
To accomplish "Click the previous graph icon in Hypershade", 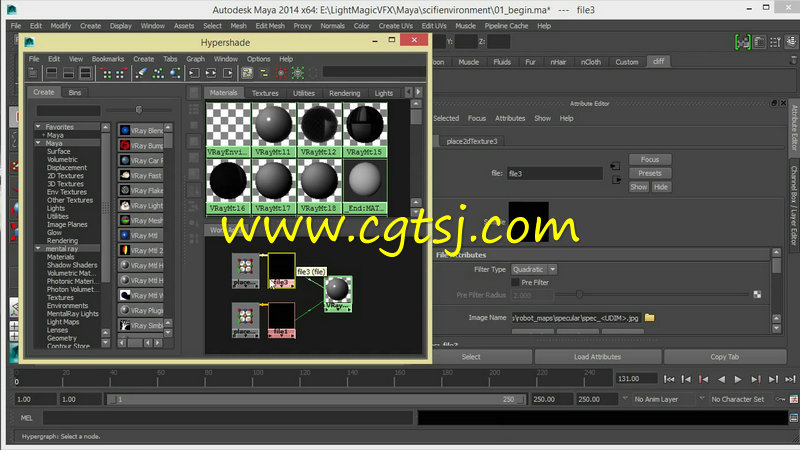I will tap(107, 73).
